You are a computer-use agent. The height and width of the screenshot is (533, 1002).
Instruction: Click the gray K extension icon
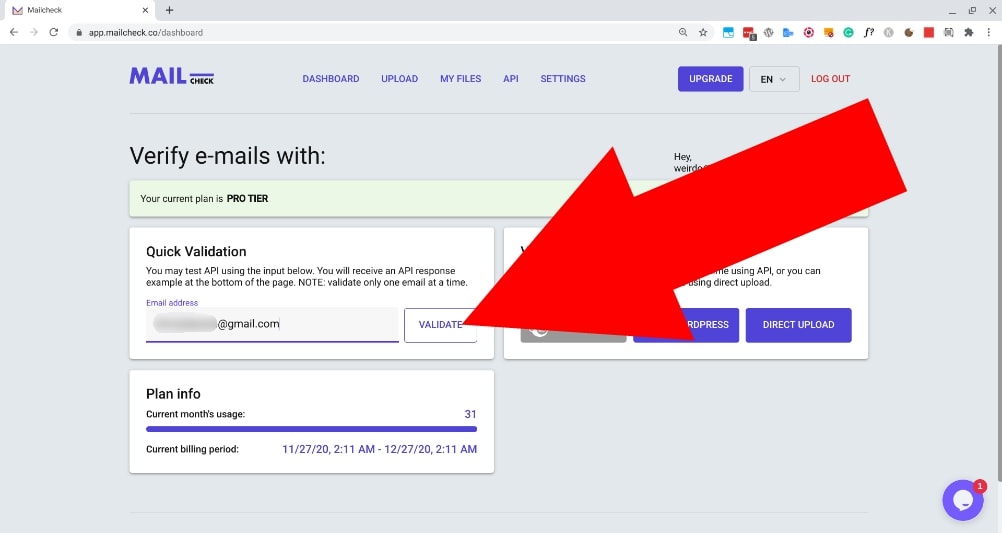[888, 33]
